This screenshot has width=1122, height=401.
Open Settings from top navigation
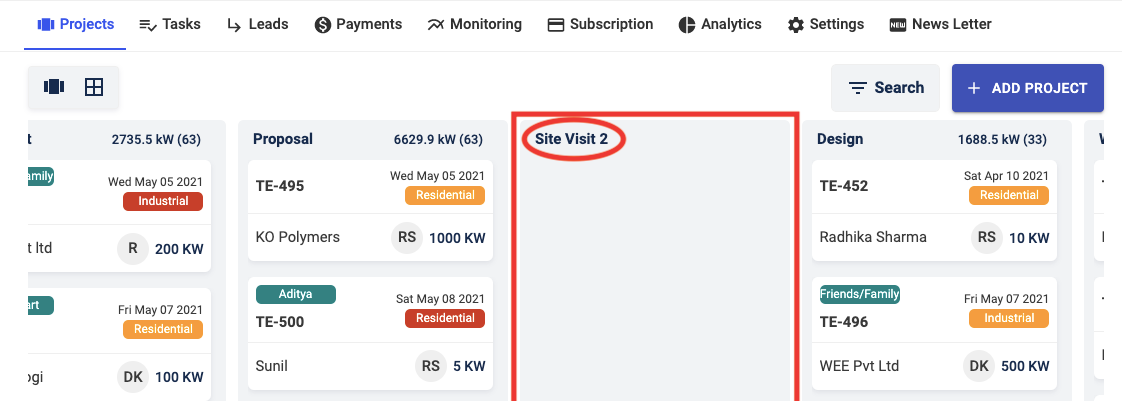click(x=825, y=24)
